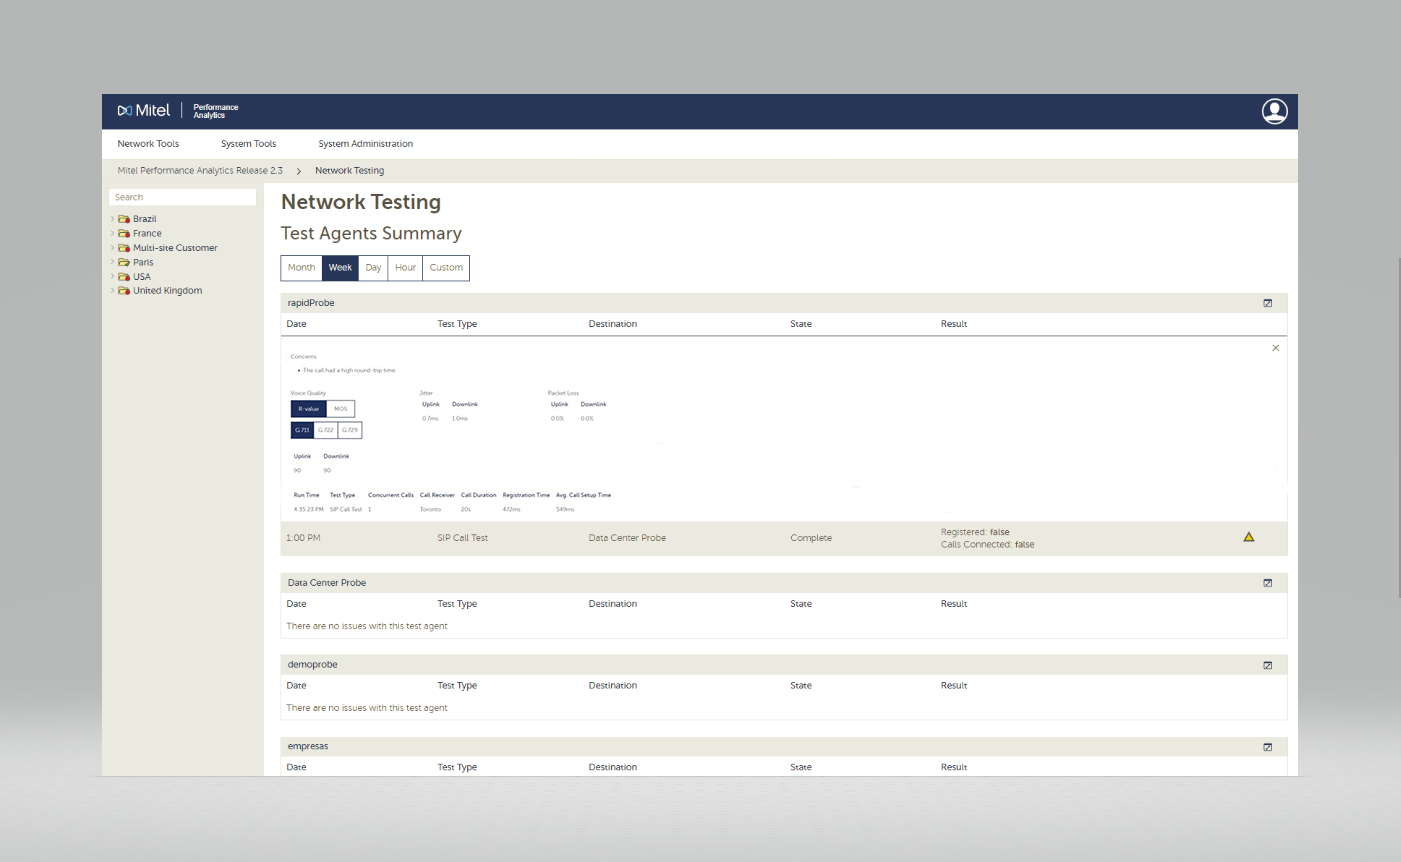Select the G.711 codec toggle
Viewport: 1401px width, 862px height.
[x=302, y=430]
